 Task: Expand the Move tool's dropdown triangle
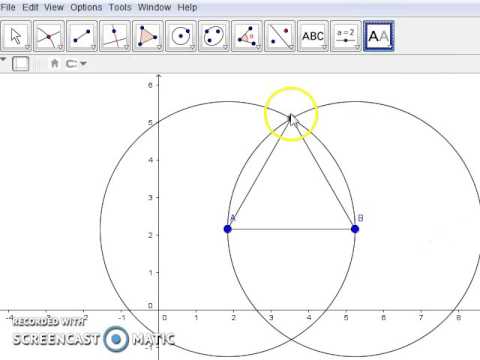tap(27, 47)
